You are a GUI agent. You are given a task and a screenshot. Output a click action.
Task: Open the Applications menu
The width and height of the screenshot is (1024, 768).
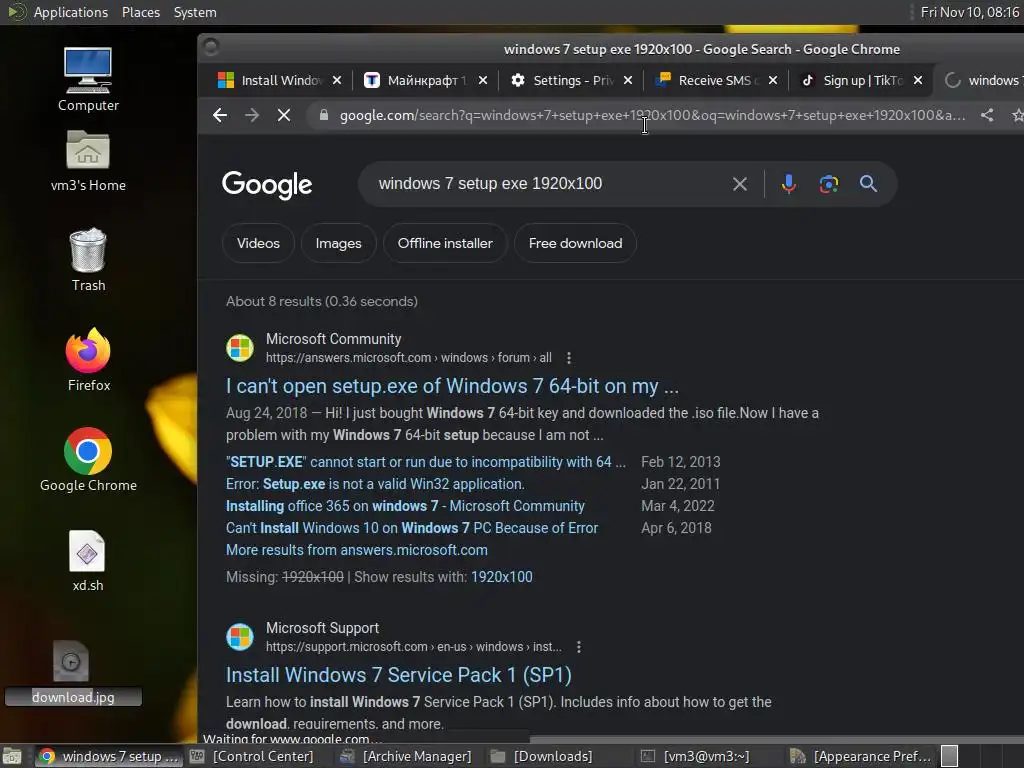point(71,12)
